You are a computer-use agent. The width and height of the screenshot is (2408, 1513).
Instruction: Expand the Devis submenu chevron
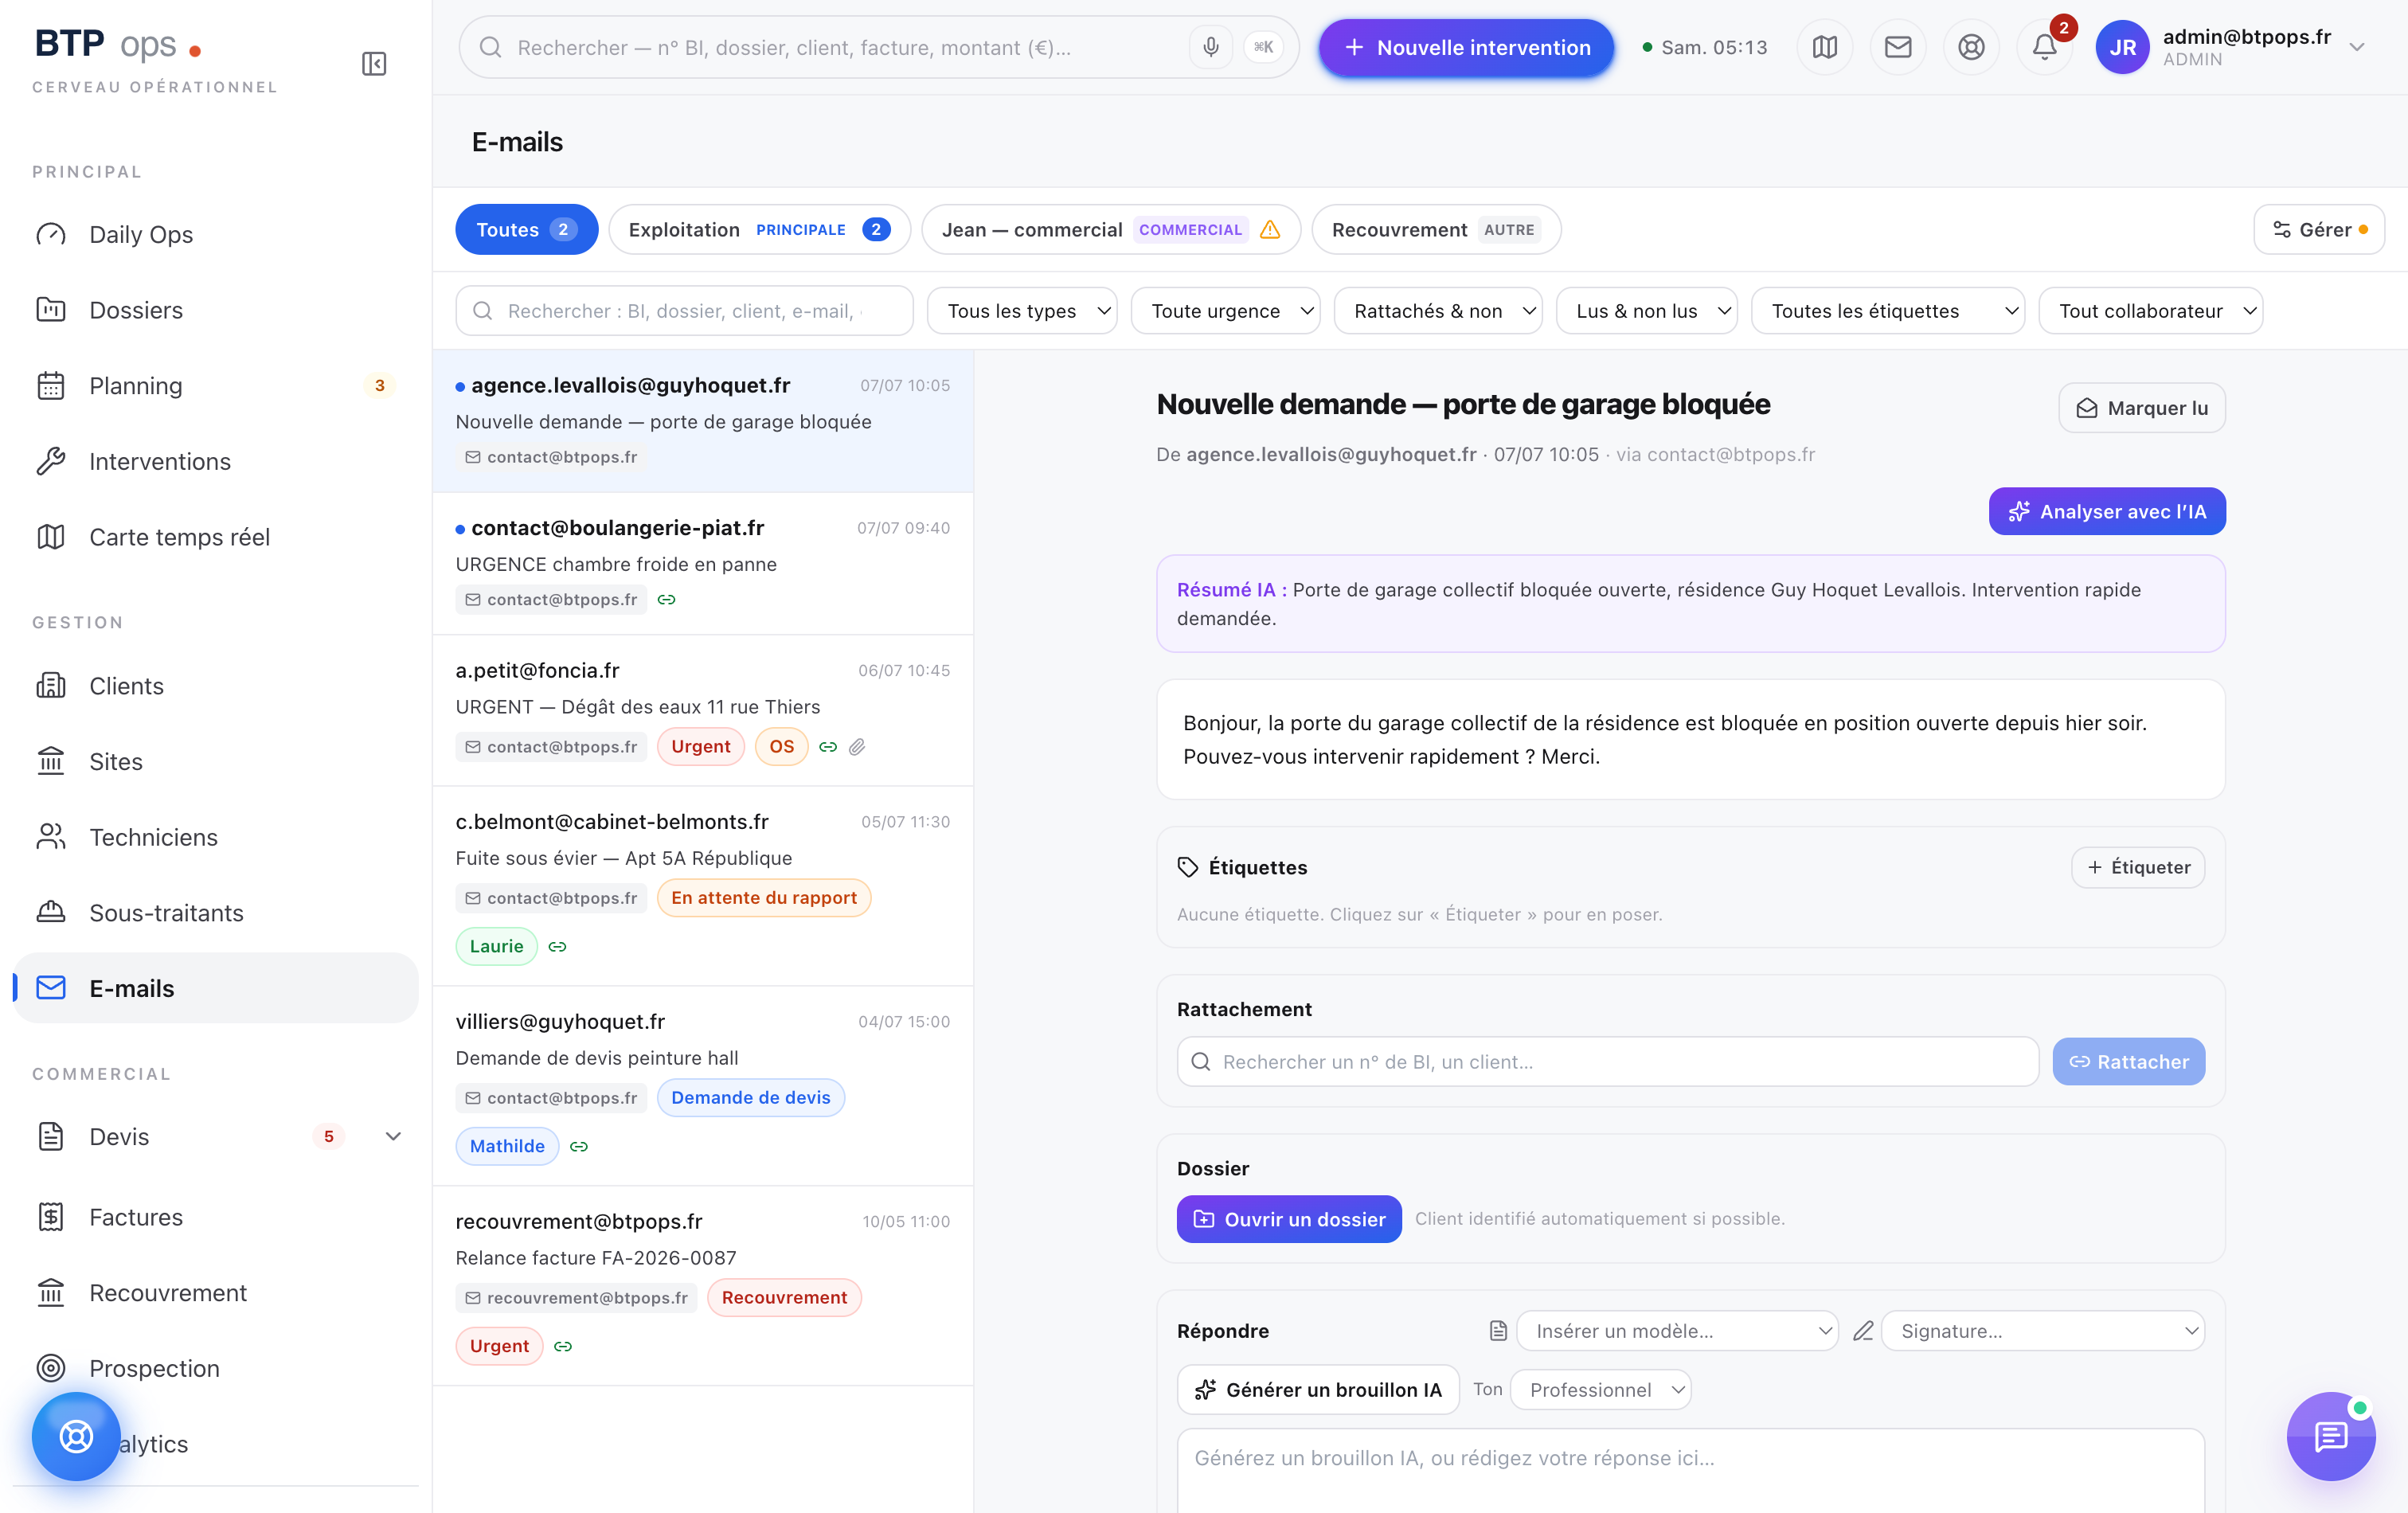coord(393,1136)
